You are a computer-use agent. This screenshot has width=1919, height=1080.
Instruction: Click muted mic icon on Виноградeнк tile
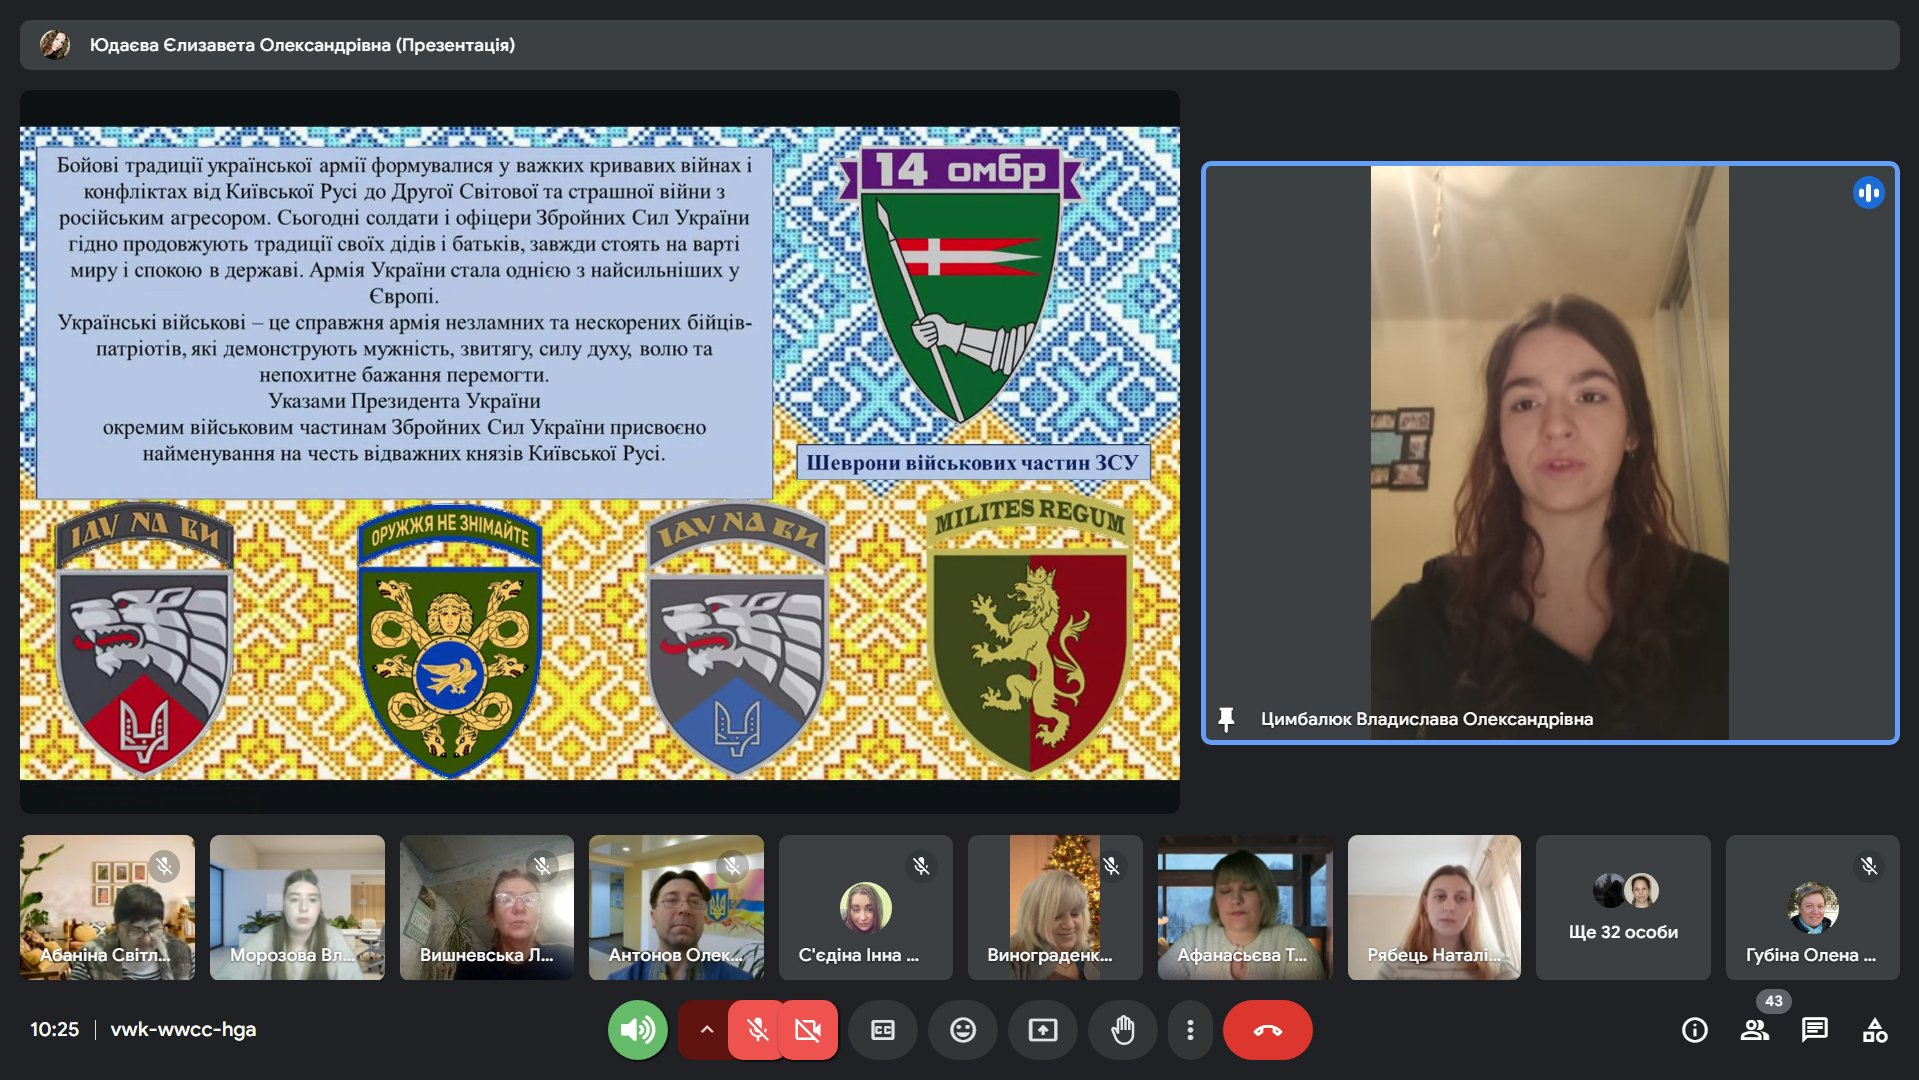[1112, 865]
